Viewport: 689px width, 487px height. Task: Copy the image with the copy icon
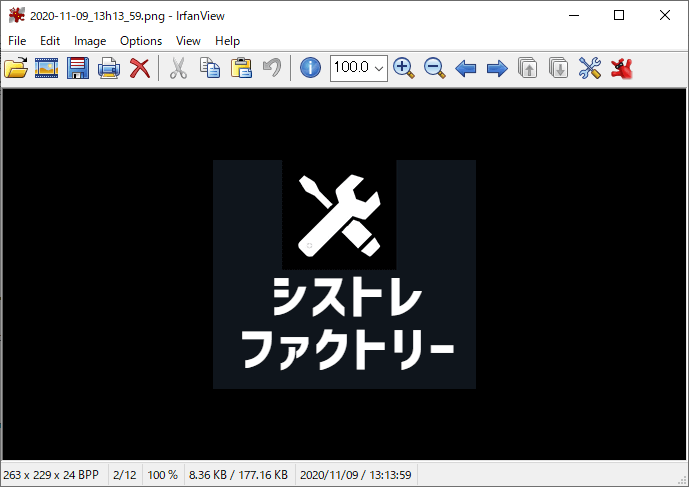[210, 68]
